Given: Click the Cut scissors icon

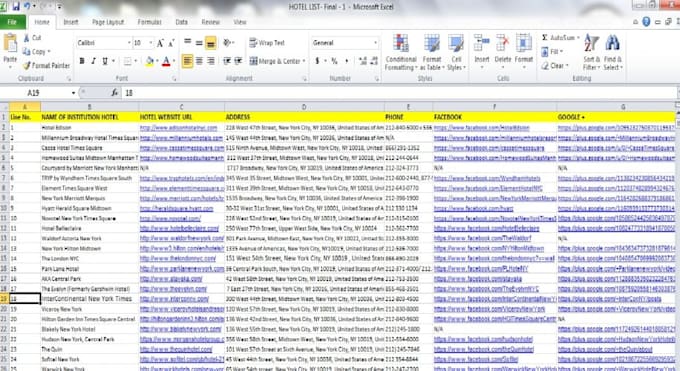Looking at the screenshot, I should pyautogui.click(x=27, y=38).
